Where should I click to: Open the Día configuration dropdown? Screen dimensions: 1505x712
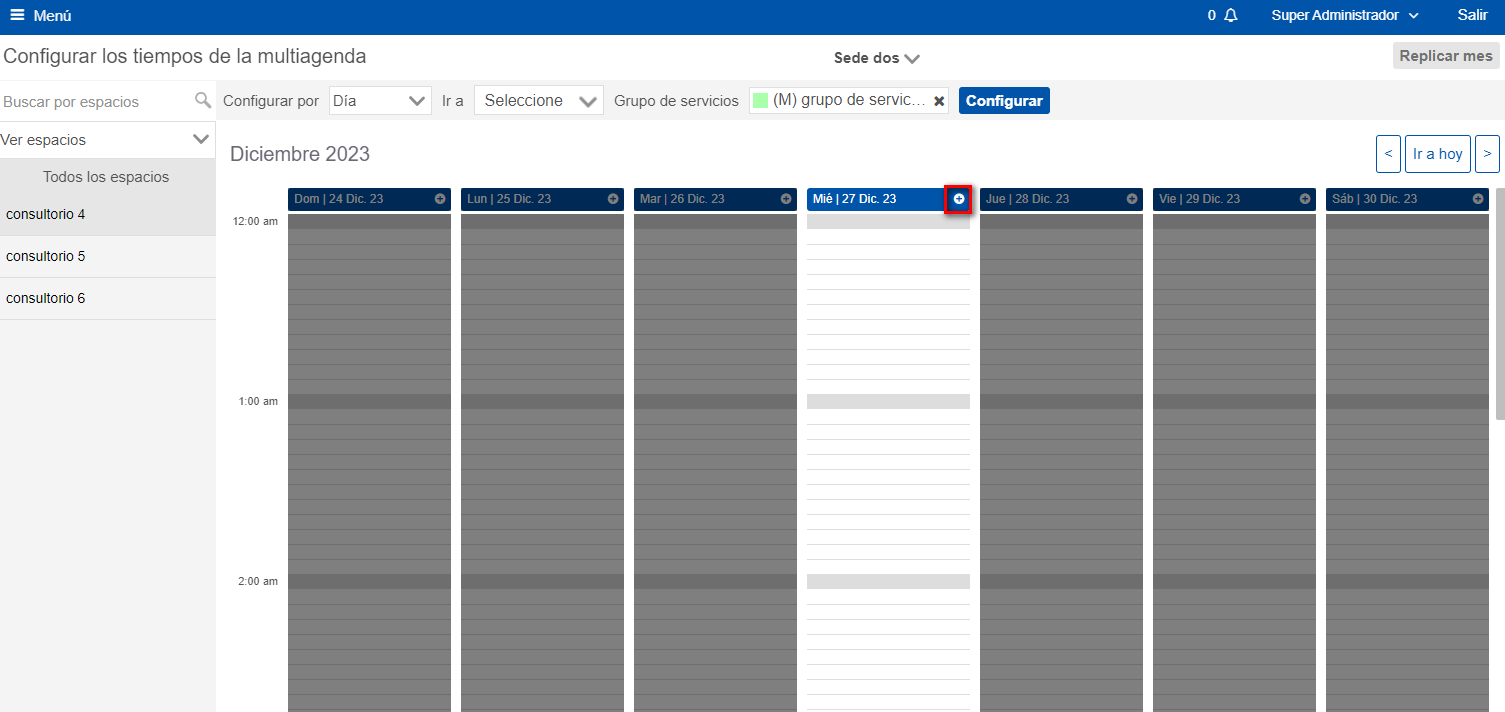[x=380, y=100]
